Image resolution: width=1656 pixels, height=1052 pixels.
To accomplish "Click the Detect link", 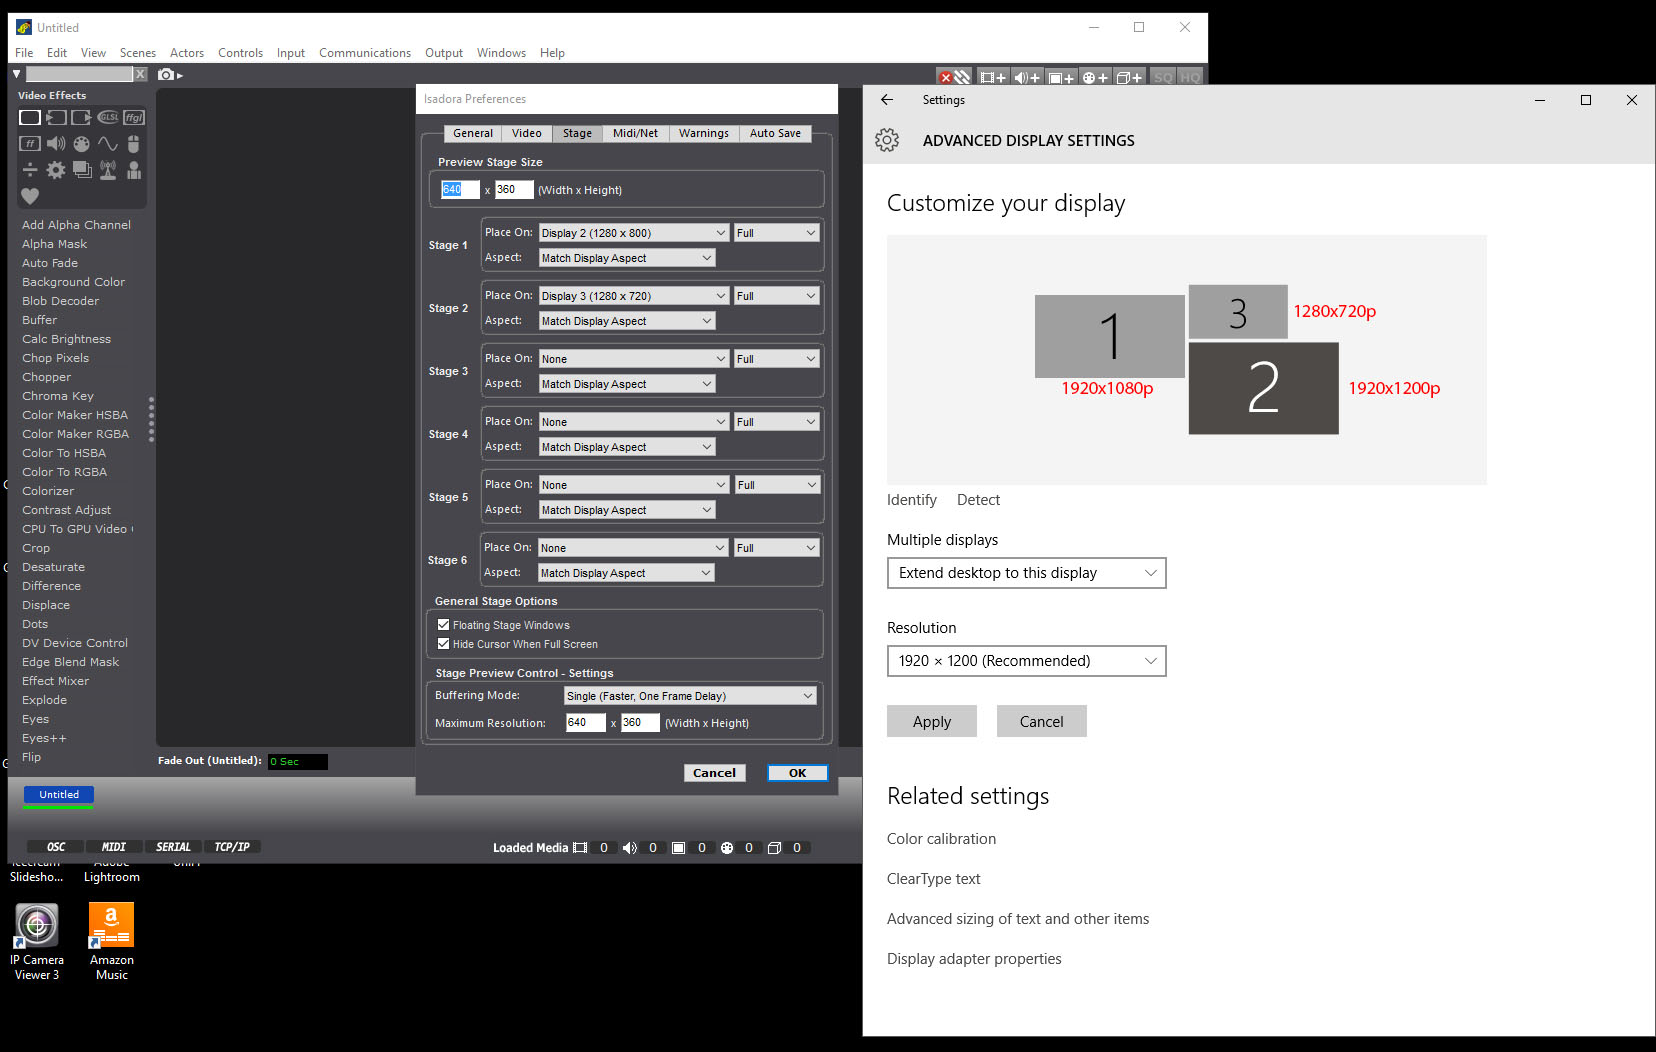I will pyautogui.click(x=978, y=500).
